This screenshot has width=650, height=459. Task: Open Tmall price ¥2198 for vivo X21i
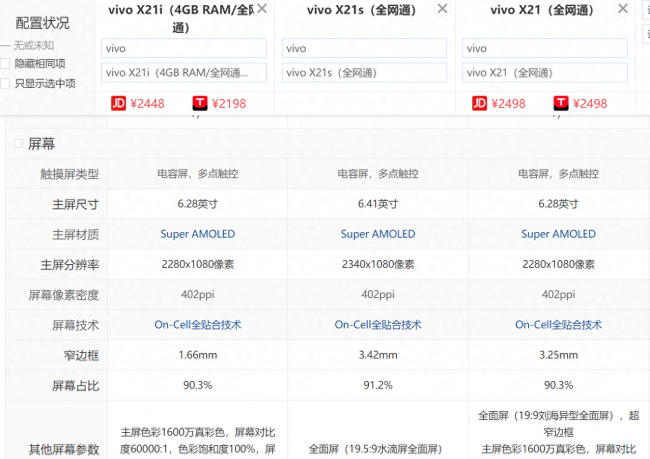click(x=229, y=104)
